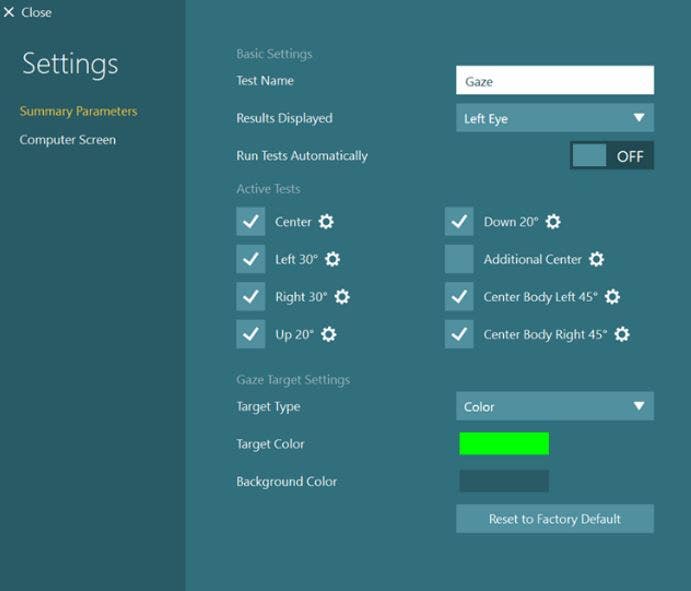This screenshot has width=691, height=591.
Task: Switch to Computer Screen settings
Action: click(x=67, y=140)
